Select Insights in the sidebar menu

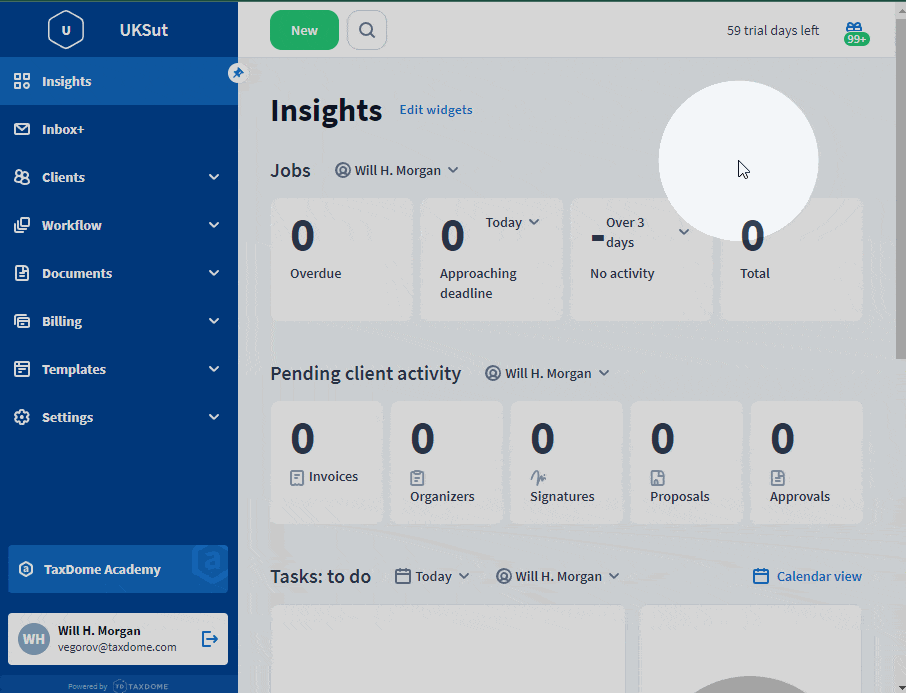(66, 81)
